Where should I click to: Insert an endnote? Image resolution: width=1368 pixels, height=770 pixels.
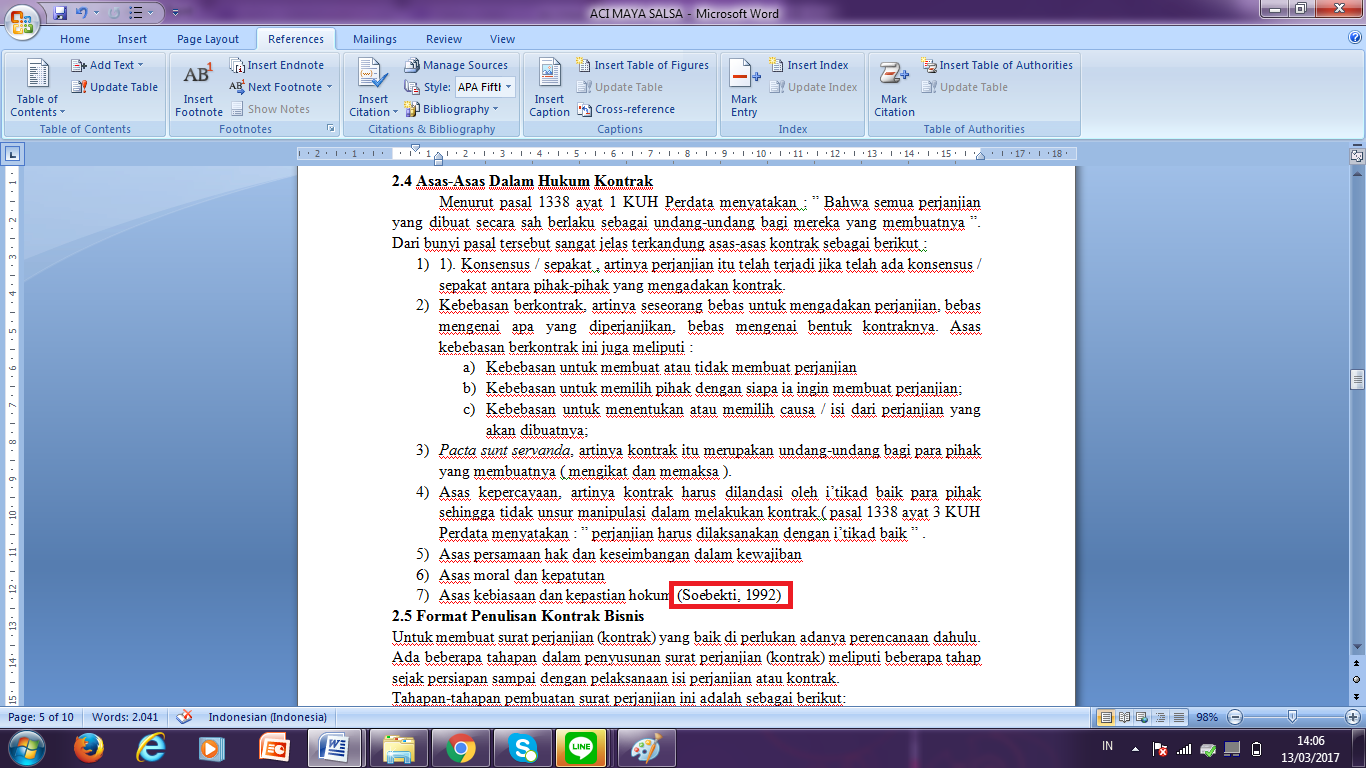(281, 64)
